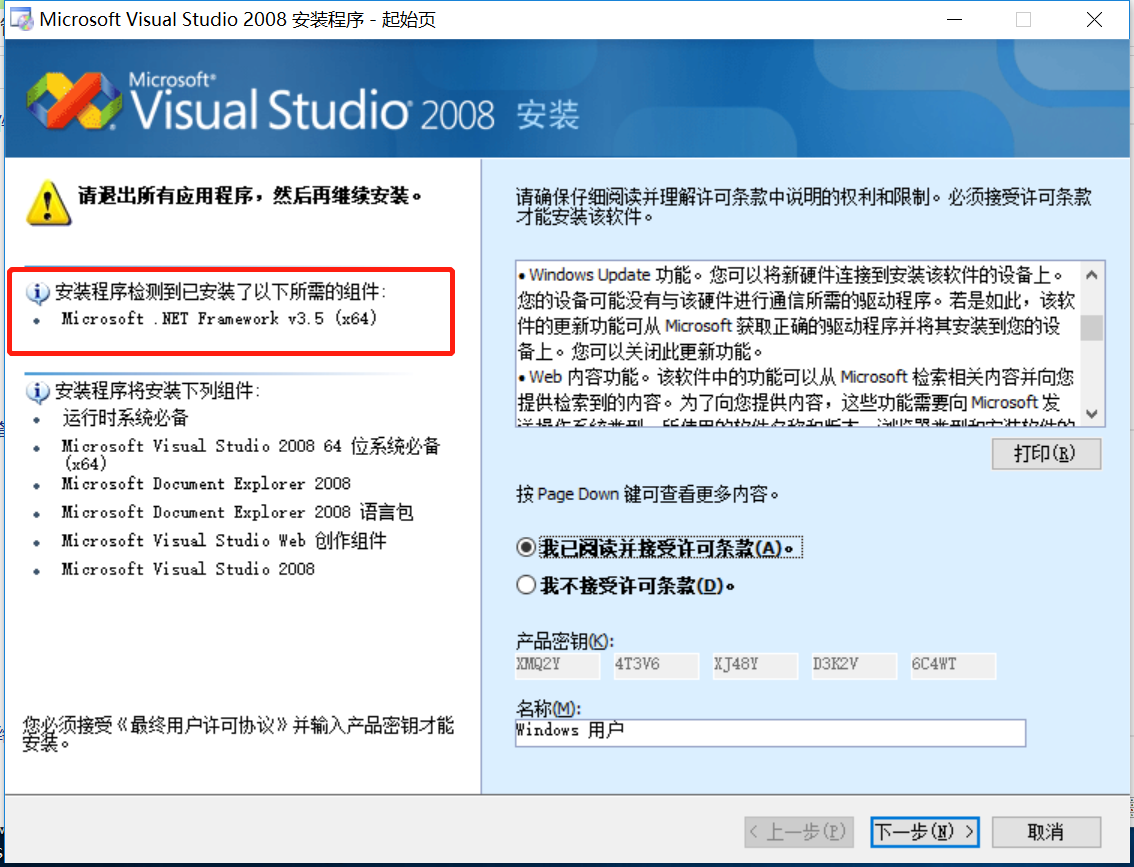Click the 名称 input field
This screenshot has height=867, width=1134.
point(770,733)
